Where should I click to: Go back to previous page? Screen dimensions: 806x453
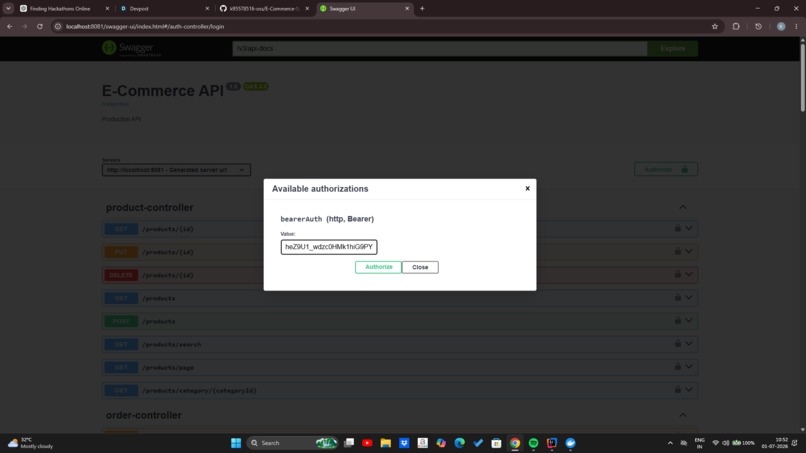(x=10, y=26)
